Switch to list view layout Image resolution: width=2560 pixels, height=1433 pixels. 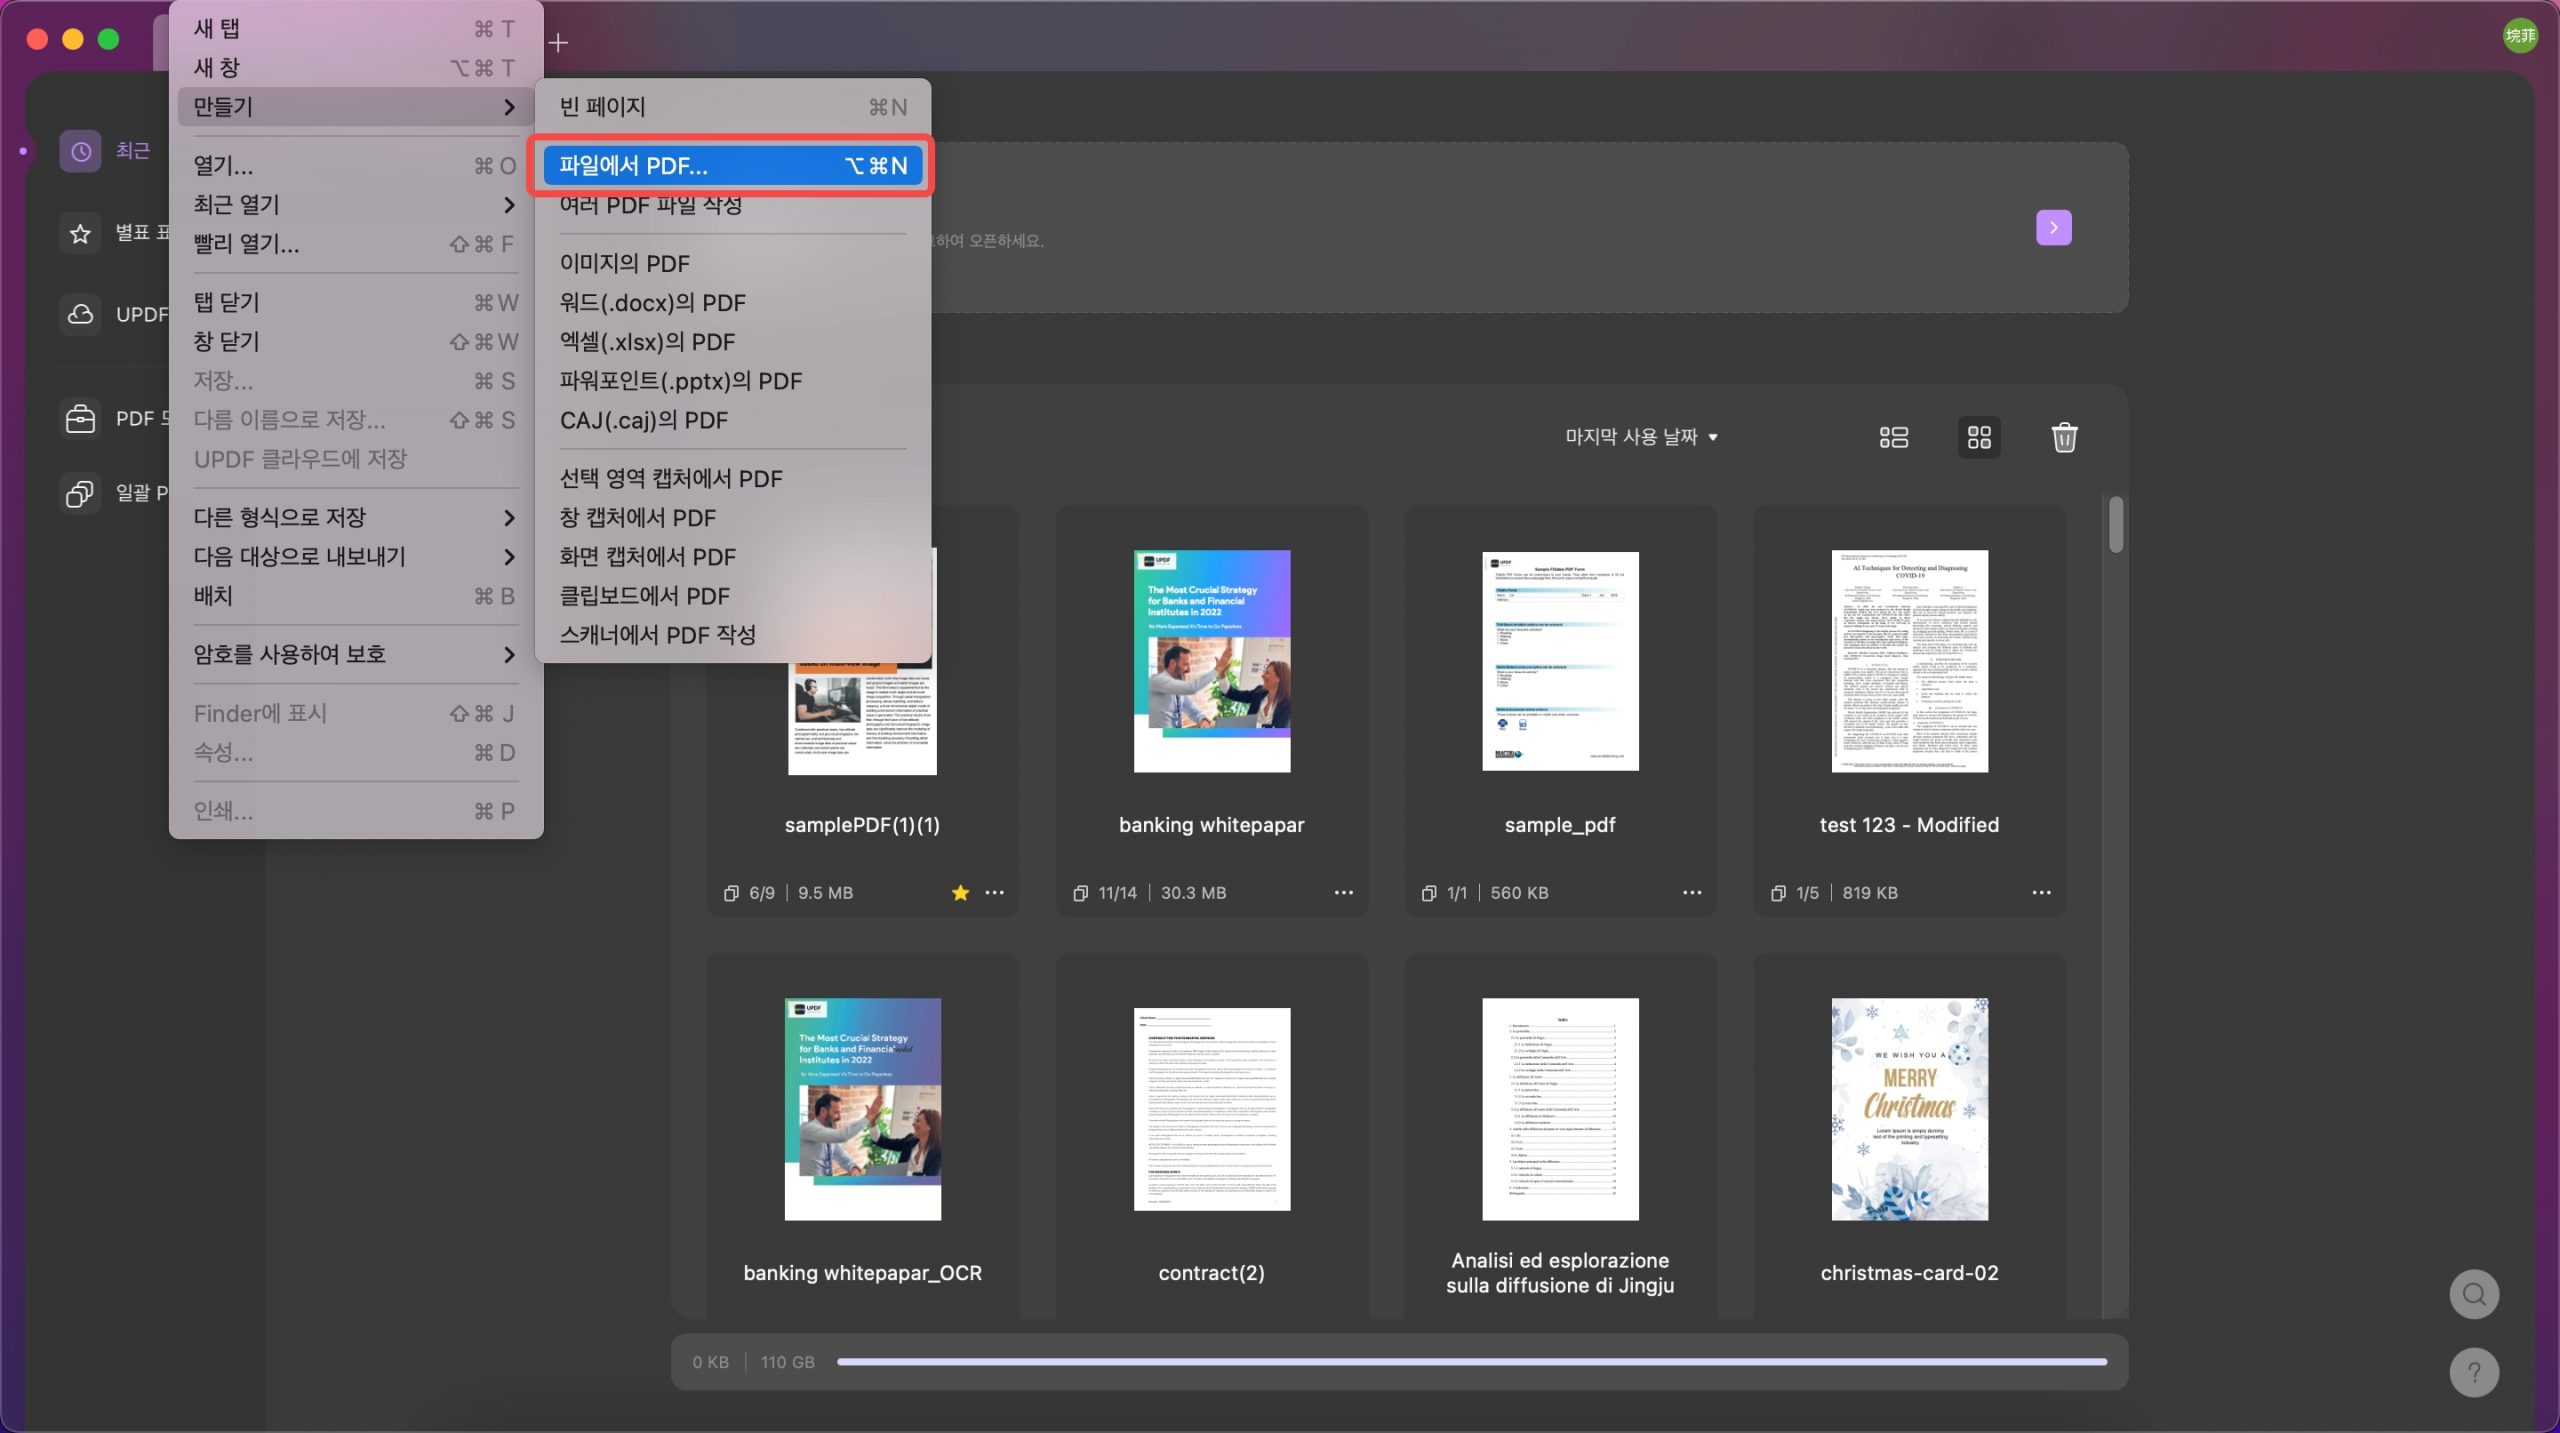(x=1893, y=437)
